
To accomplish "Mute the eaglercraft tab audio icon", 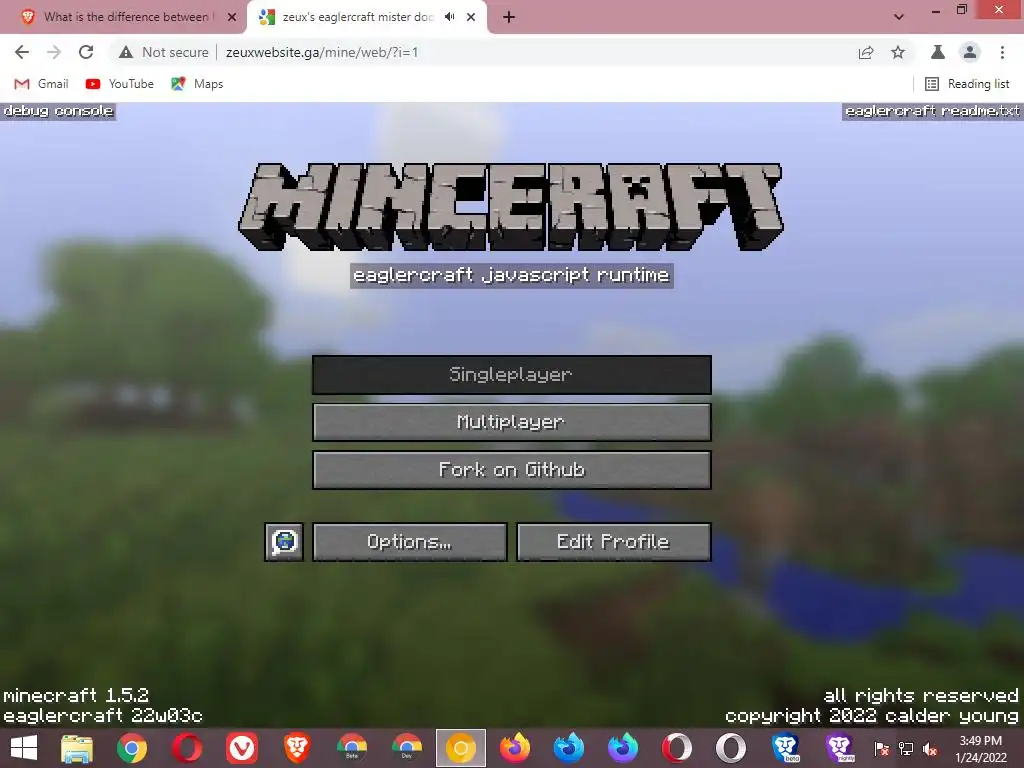I will coord(449,17).
